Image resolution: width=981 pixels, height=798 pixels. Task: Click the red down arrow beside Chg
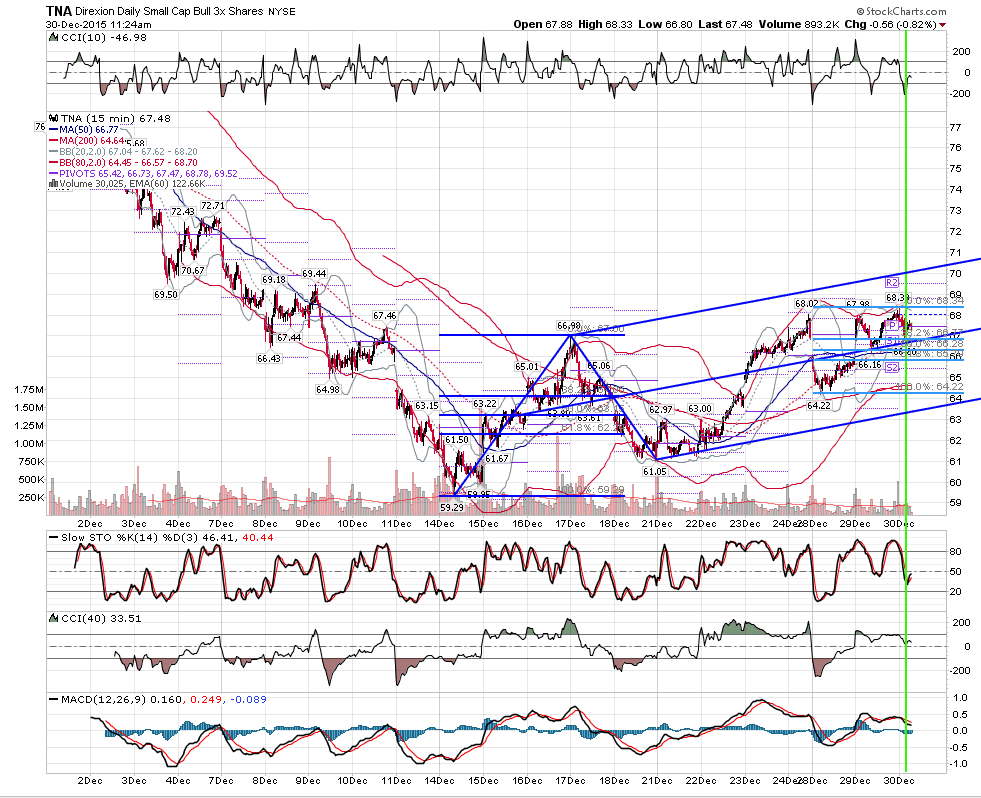click(x=942, y=25)
